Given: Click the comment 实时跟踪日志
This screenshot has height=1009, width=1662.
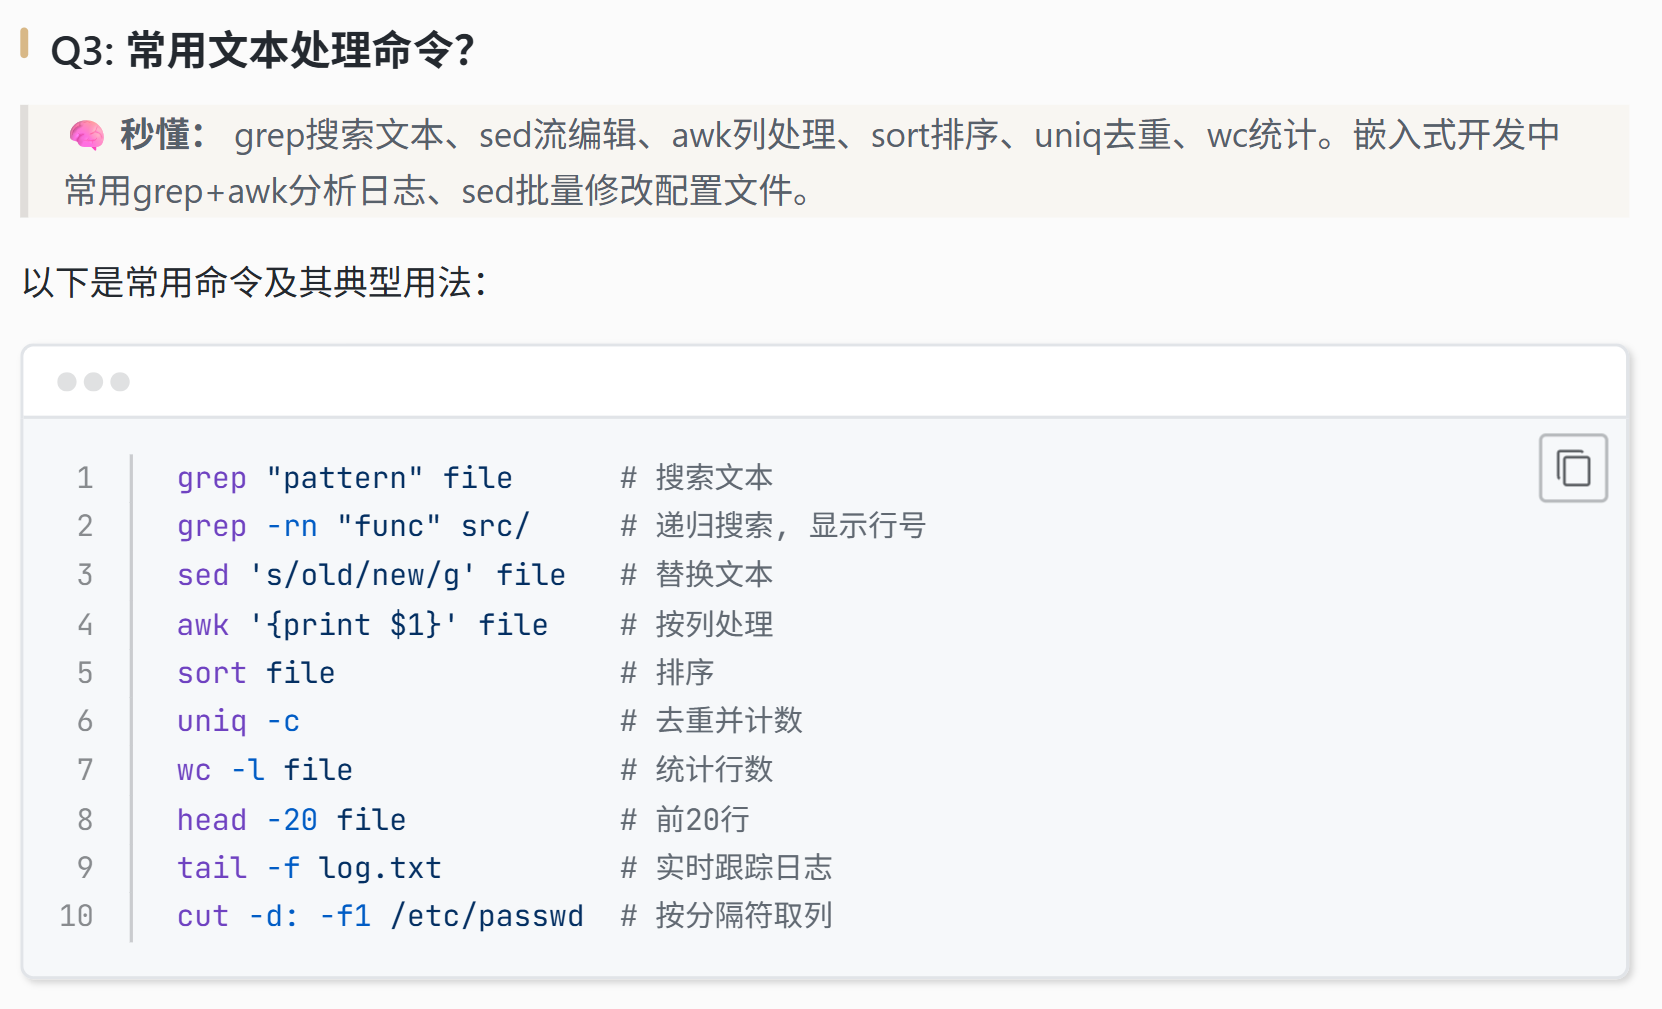Looking at the screenshot, I should [x=744, y=868].
